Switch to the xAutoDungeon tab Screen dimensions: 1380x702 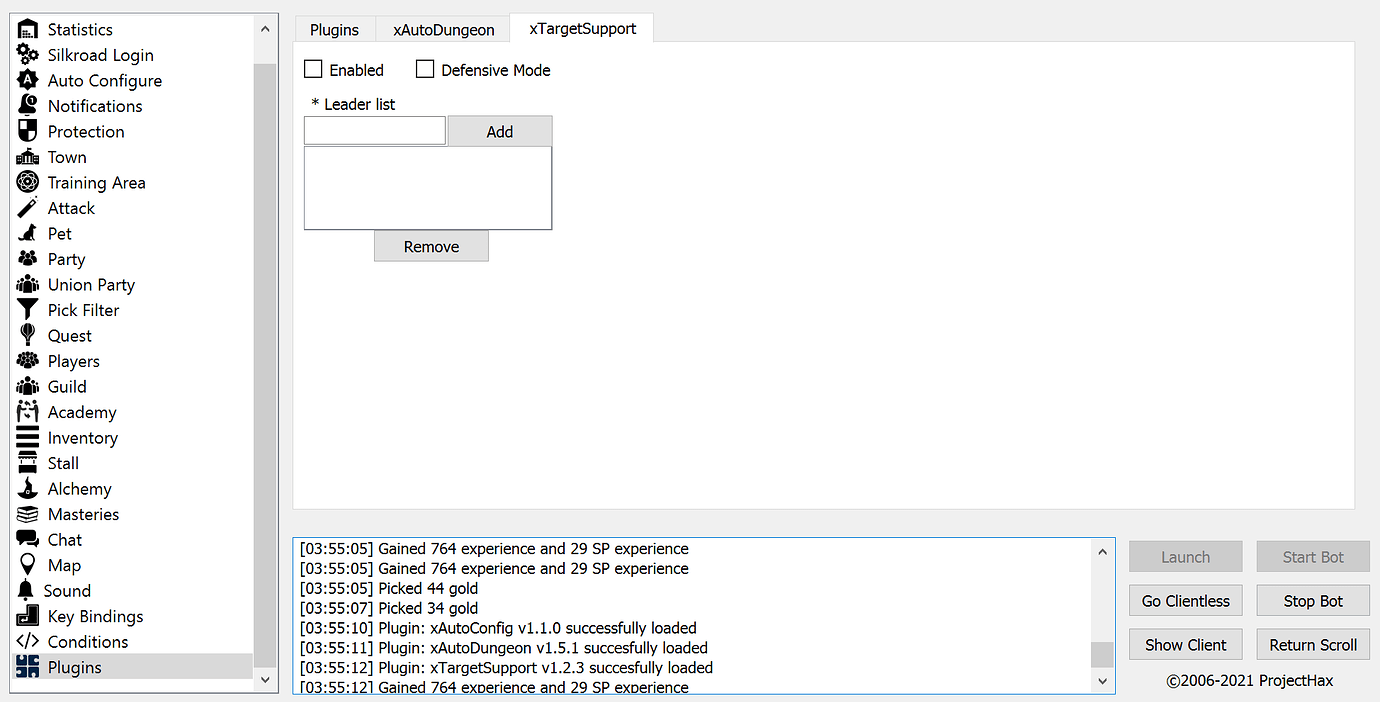(x=443, y=29)
